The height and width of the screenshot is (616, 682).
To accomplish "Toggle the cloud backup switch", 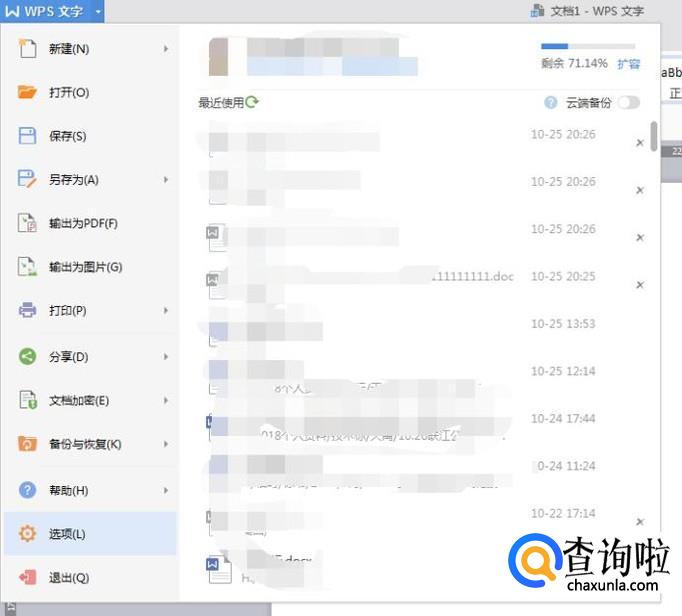I will pyautogui.click(x=629, y=103).
